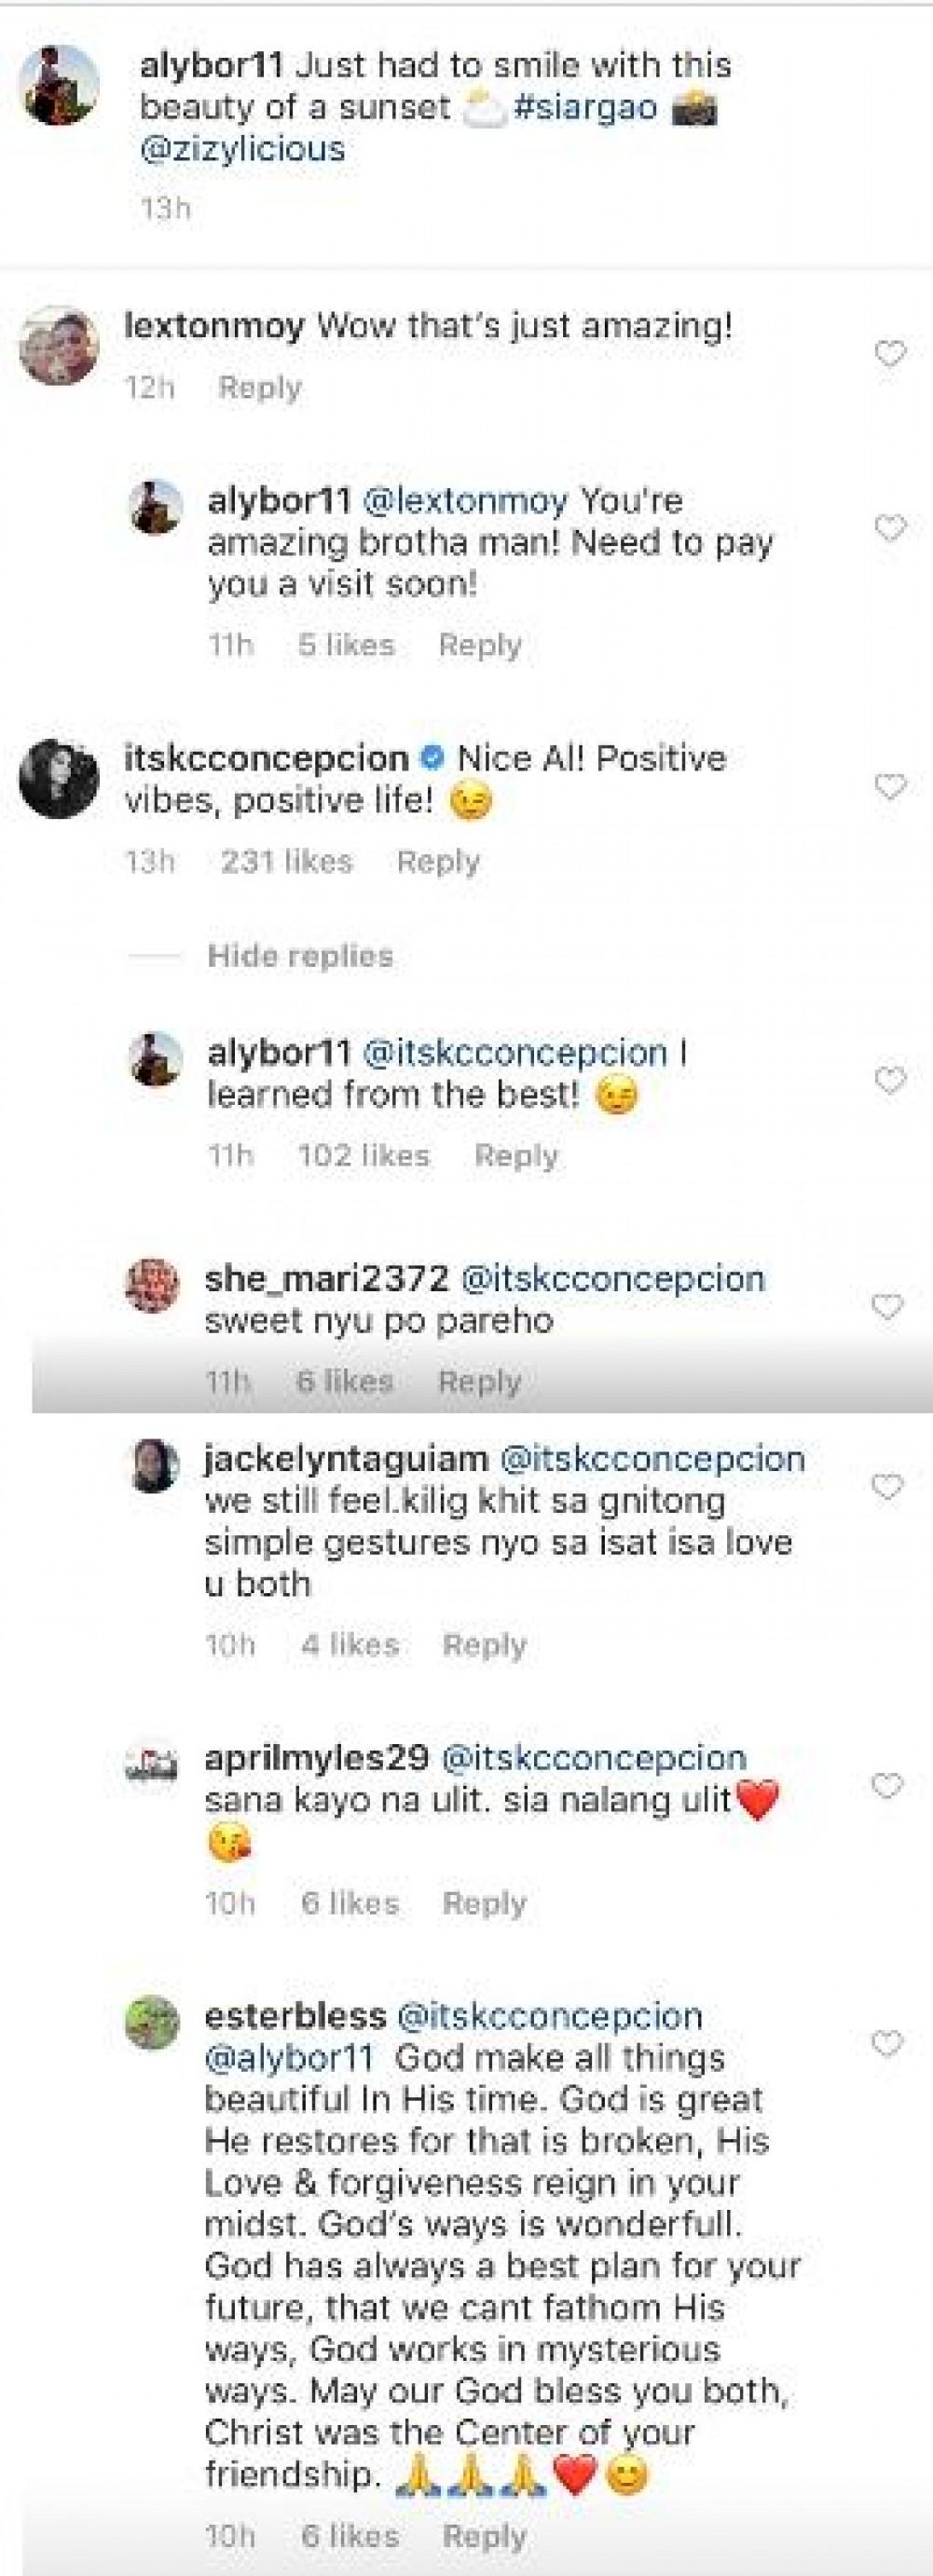This screenshot has width=933, height=2576.
Task: Like aprilmyles29's comment
Action: tap(887, 1785)
